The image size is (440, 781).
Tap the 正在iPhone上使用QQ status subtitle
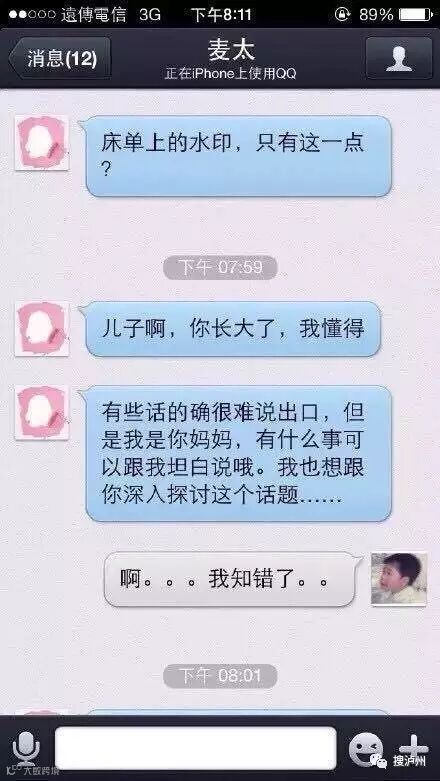pyautogui.click(x=231, y=74)
